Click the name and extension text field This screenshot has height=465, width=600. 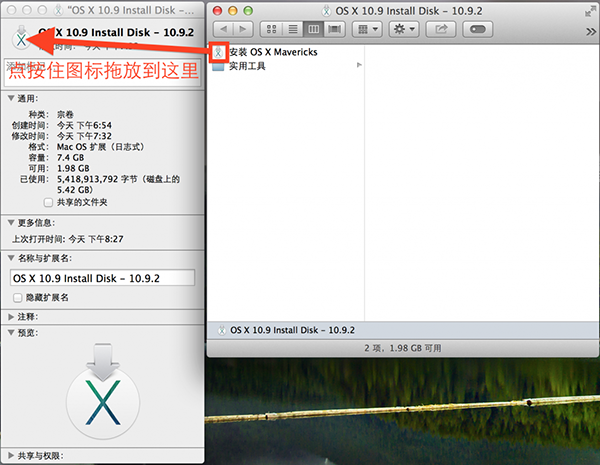click(x=103, y=278)
